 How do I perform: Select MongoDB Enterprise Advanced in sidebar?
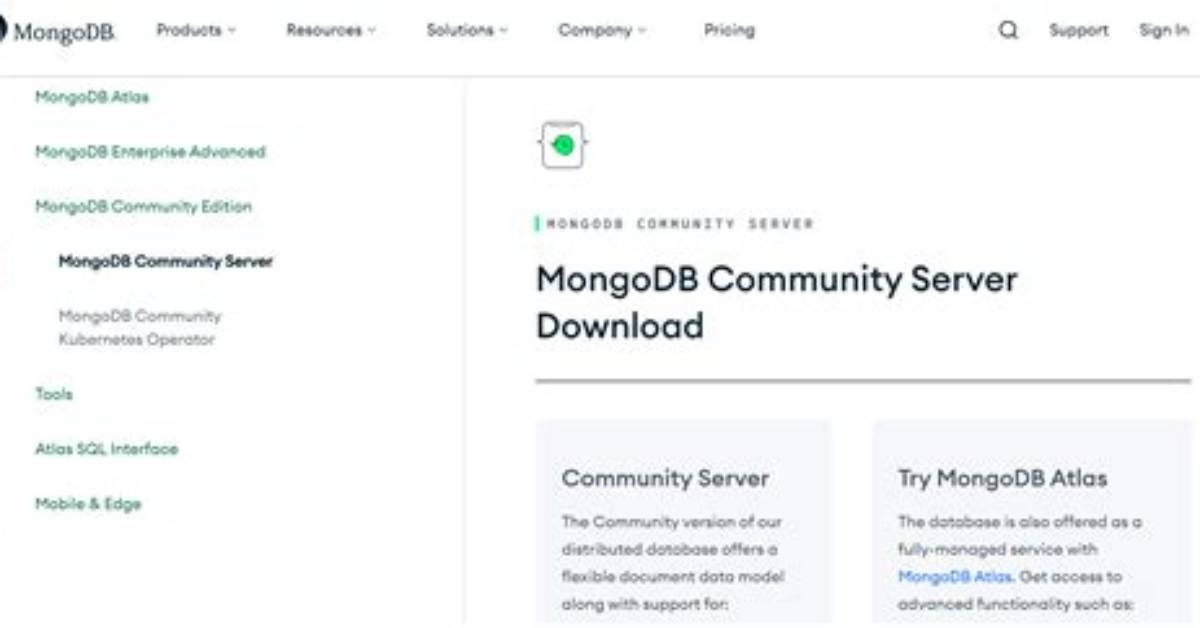(150, 152)
